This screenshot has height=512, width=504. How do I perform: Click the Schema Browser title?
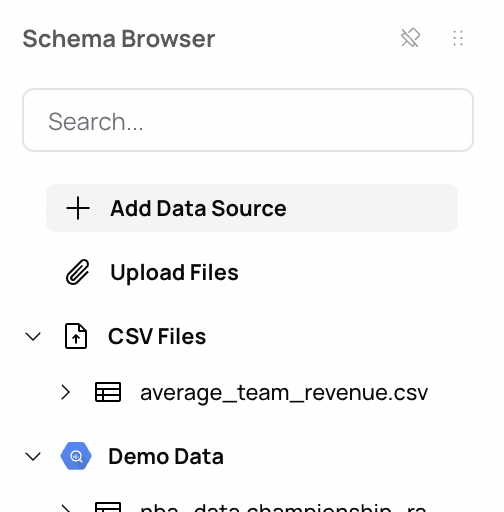[119, 39]
